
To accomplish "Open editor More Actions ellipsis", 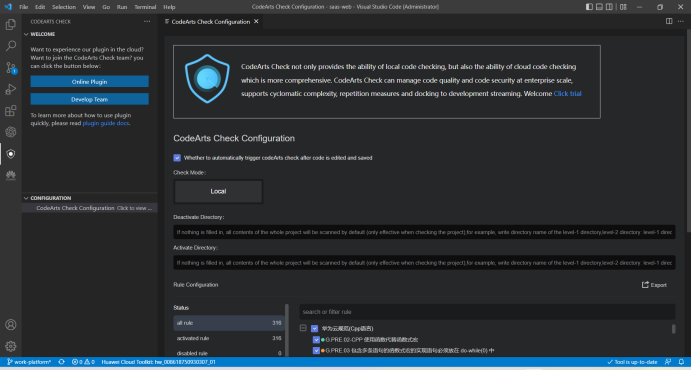I will [x=681, y=21].
